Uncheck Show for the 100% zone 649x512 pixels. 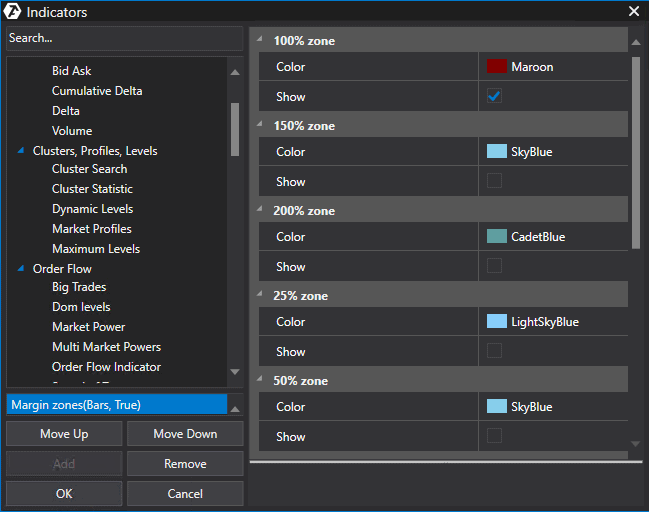click(494, 97)
